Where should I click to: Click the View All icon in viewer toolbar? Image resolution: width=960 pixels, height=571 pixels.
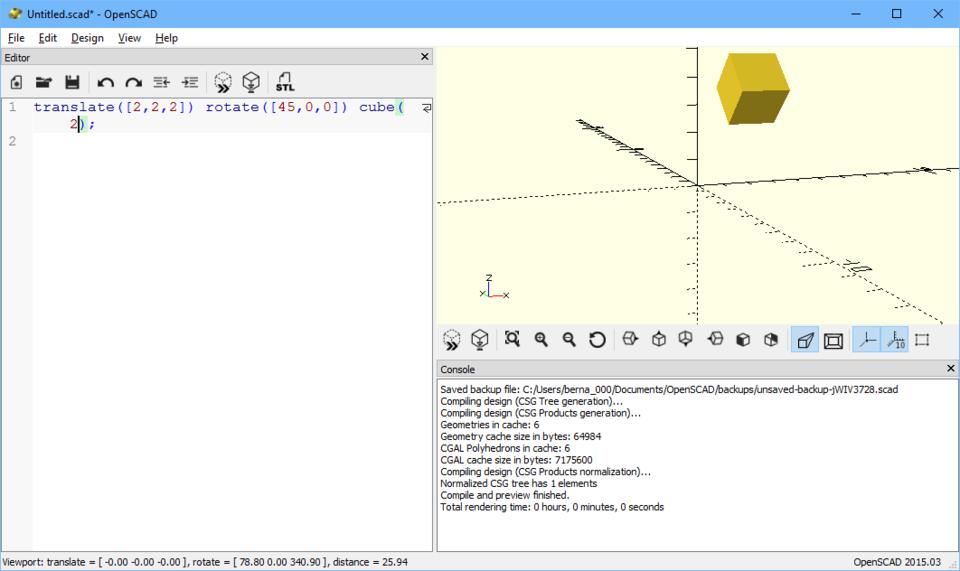tap(512, 340)
